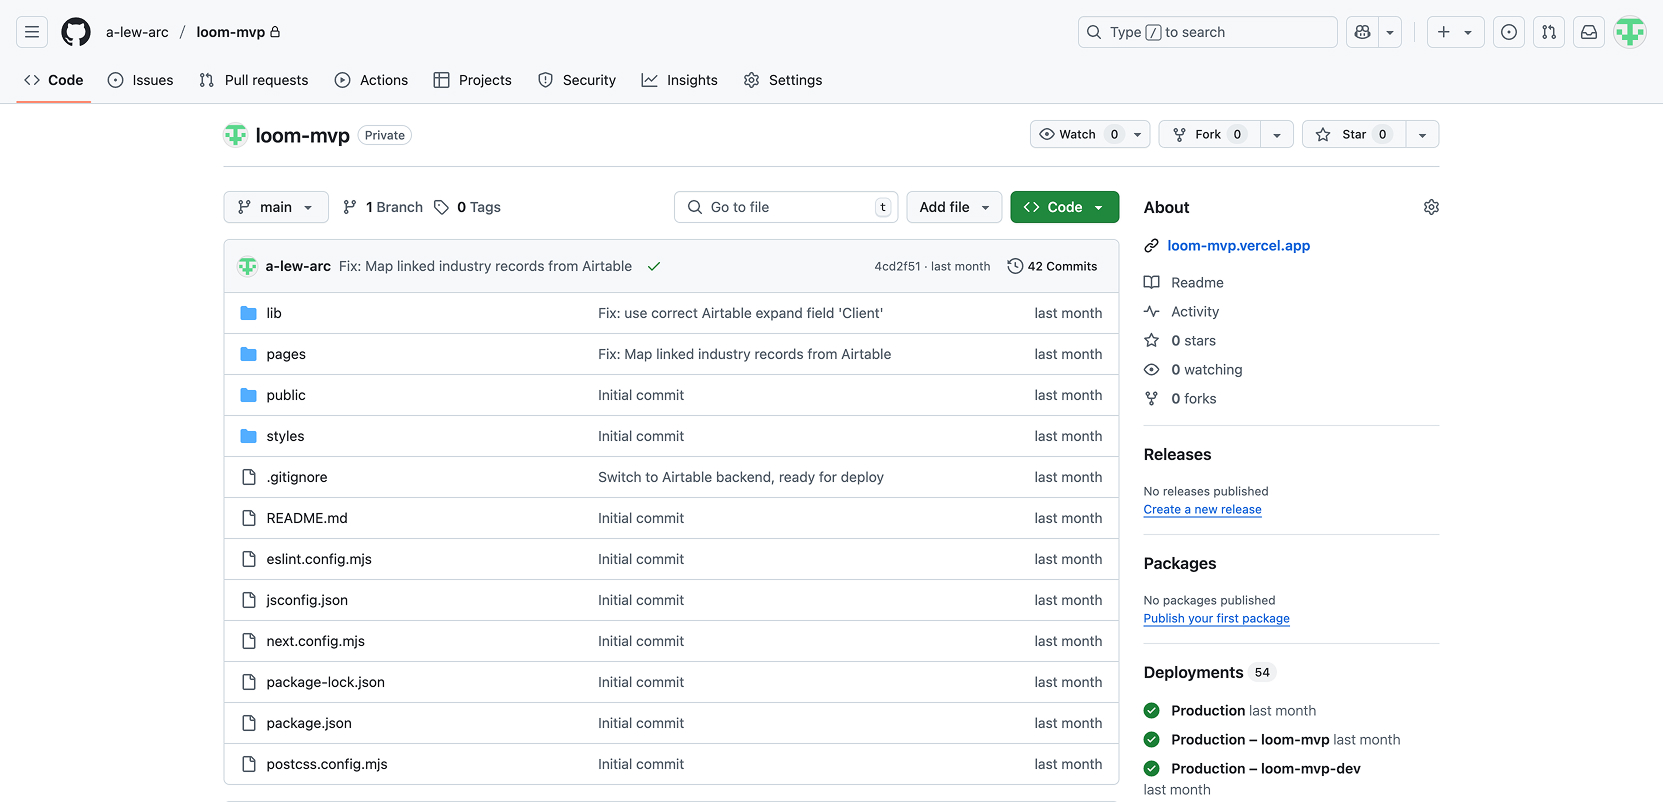Screen dimensions: 1663x802
Task: Click the Activity pulse icon in About
Action: coord(1151,311)
